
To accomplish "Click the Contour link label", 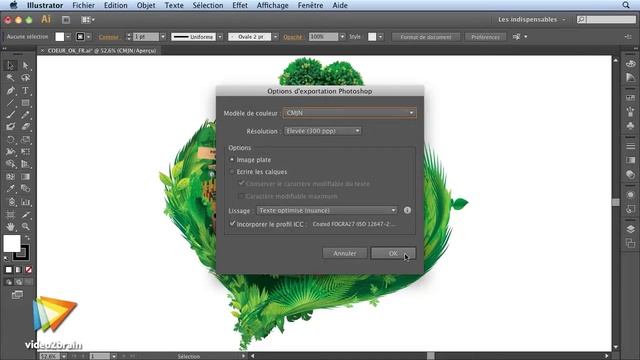I will pos(109,37).
